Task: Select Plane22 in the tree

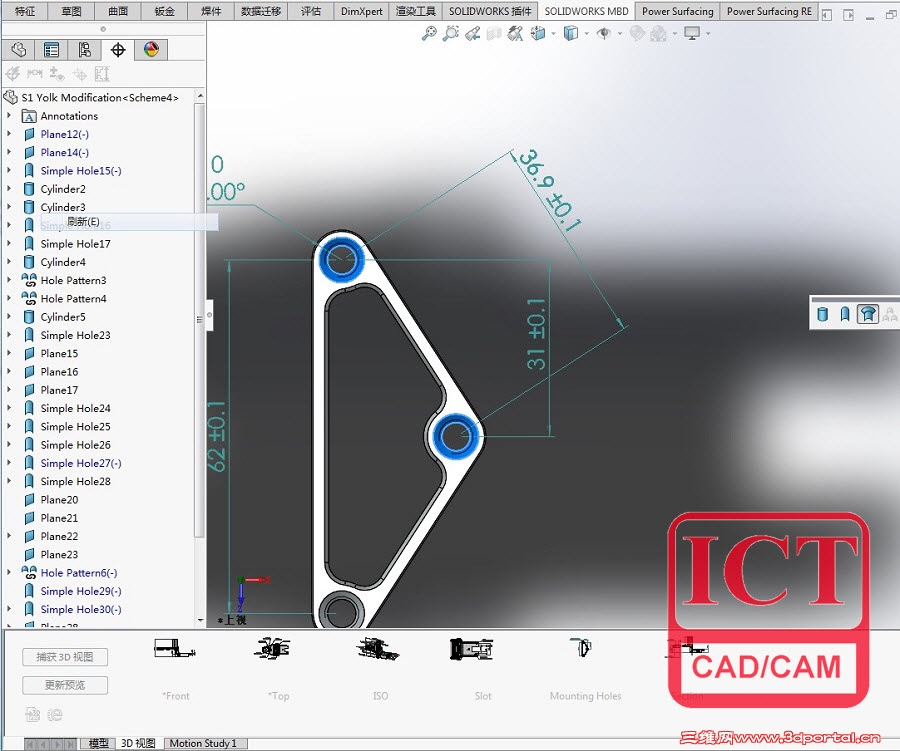Action: [x=59, y=536]
